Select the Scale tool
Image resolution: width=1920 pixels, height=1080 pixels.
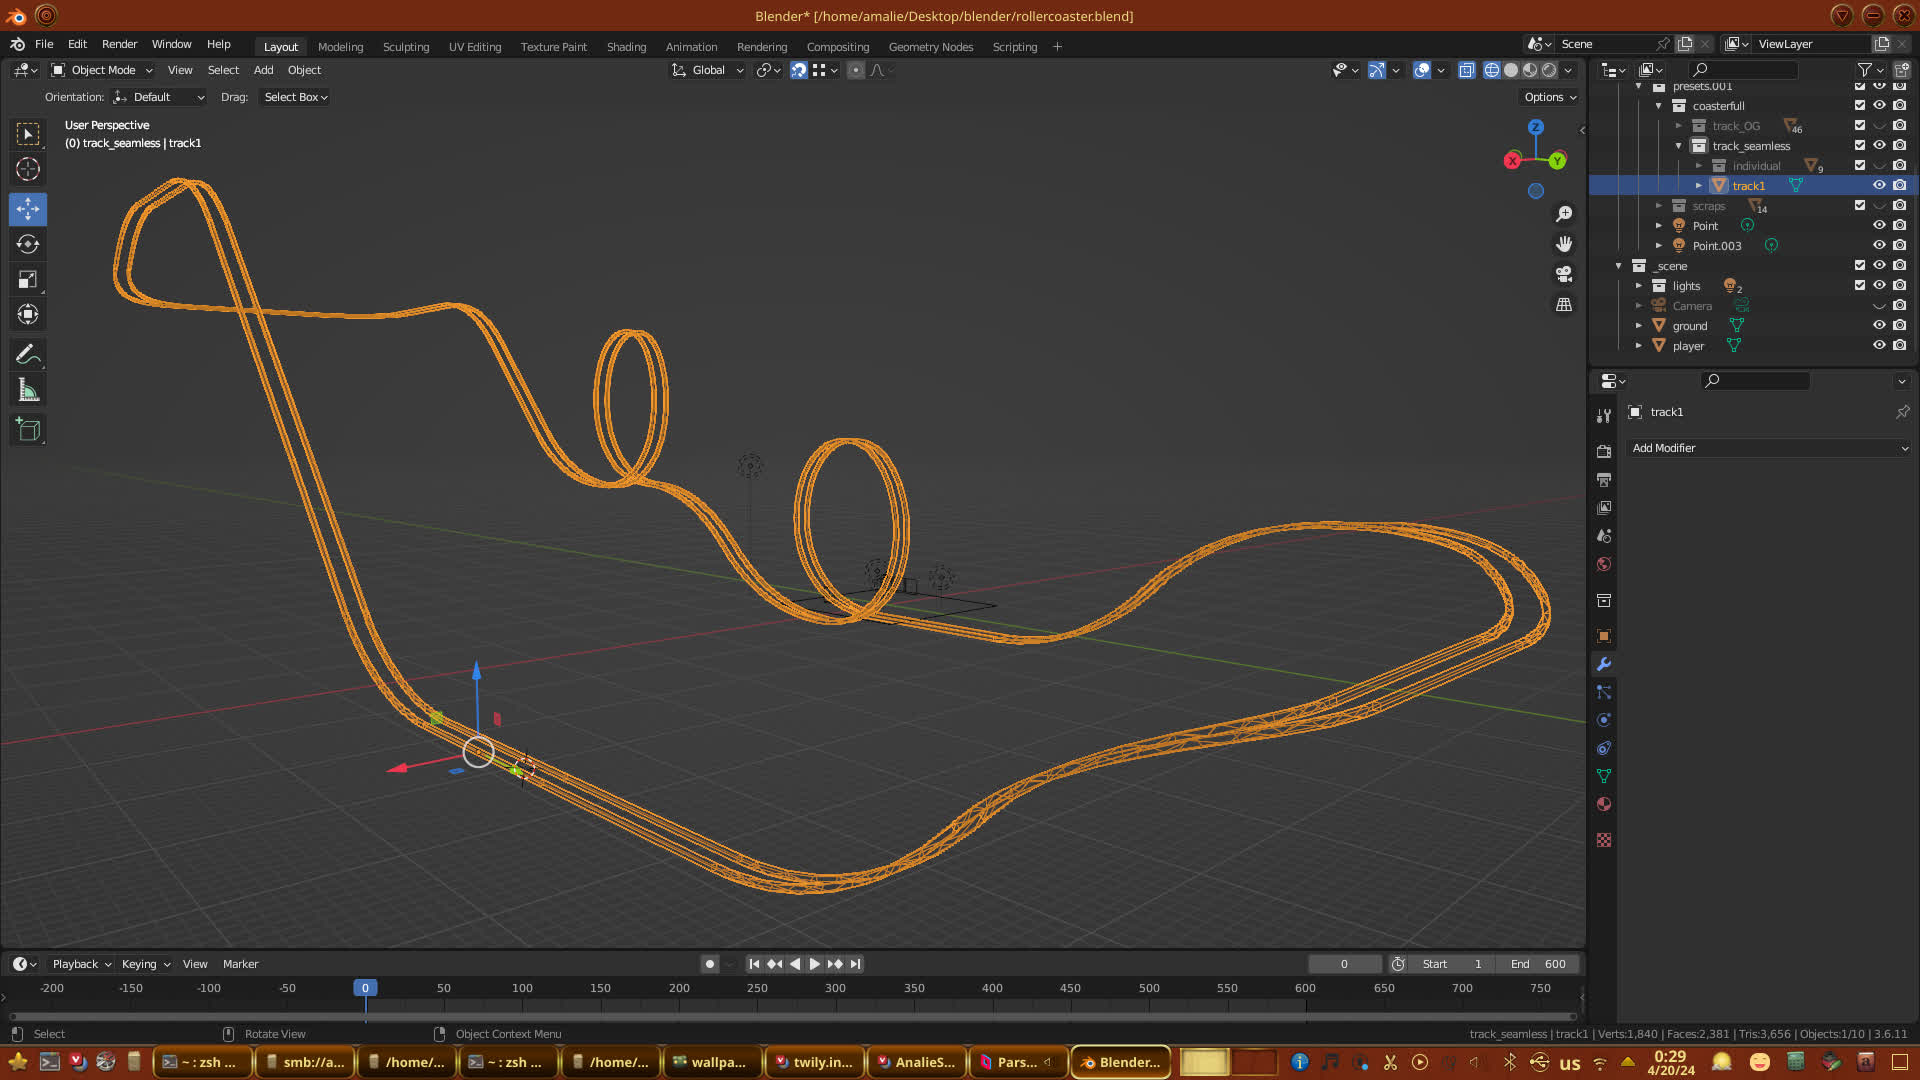click(28, 280)
